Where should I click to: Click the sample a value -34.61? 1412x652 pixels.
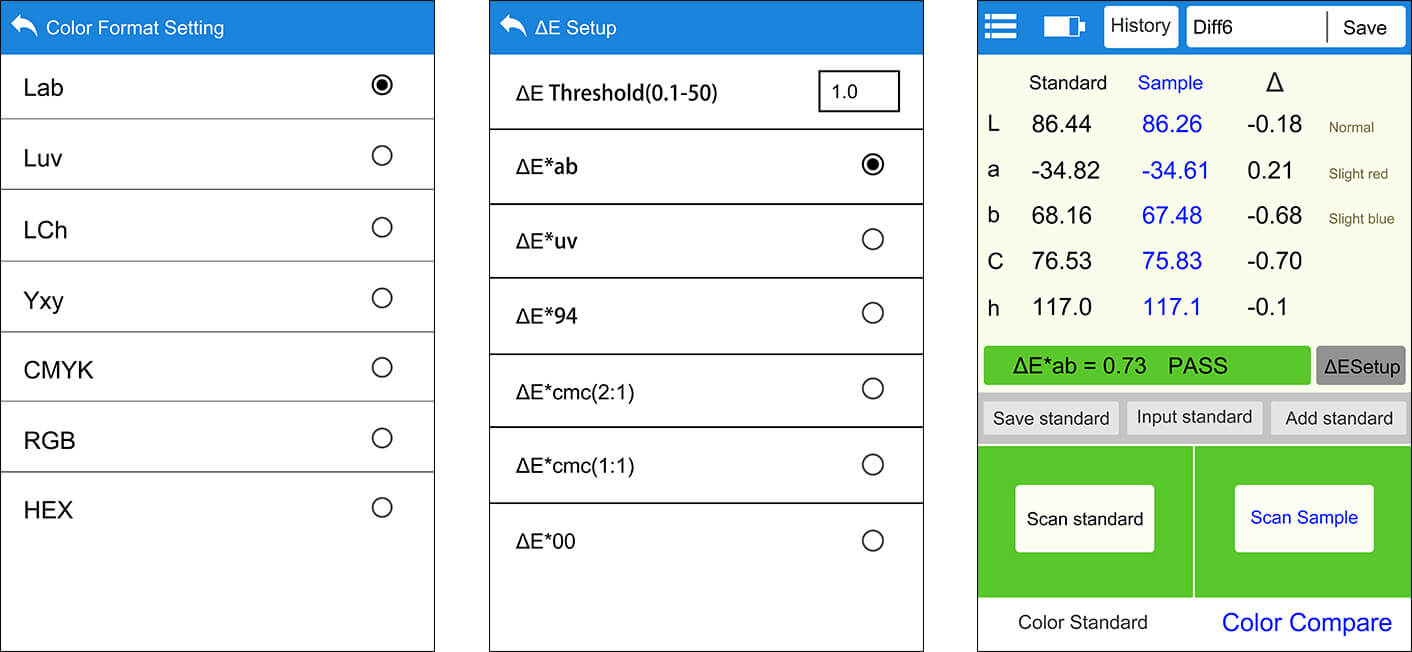pos(1175,171)
